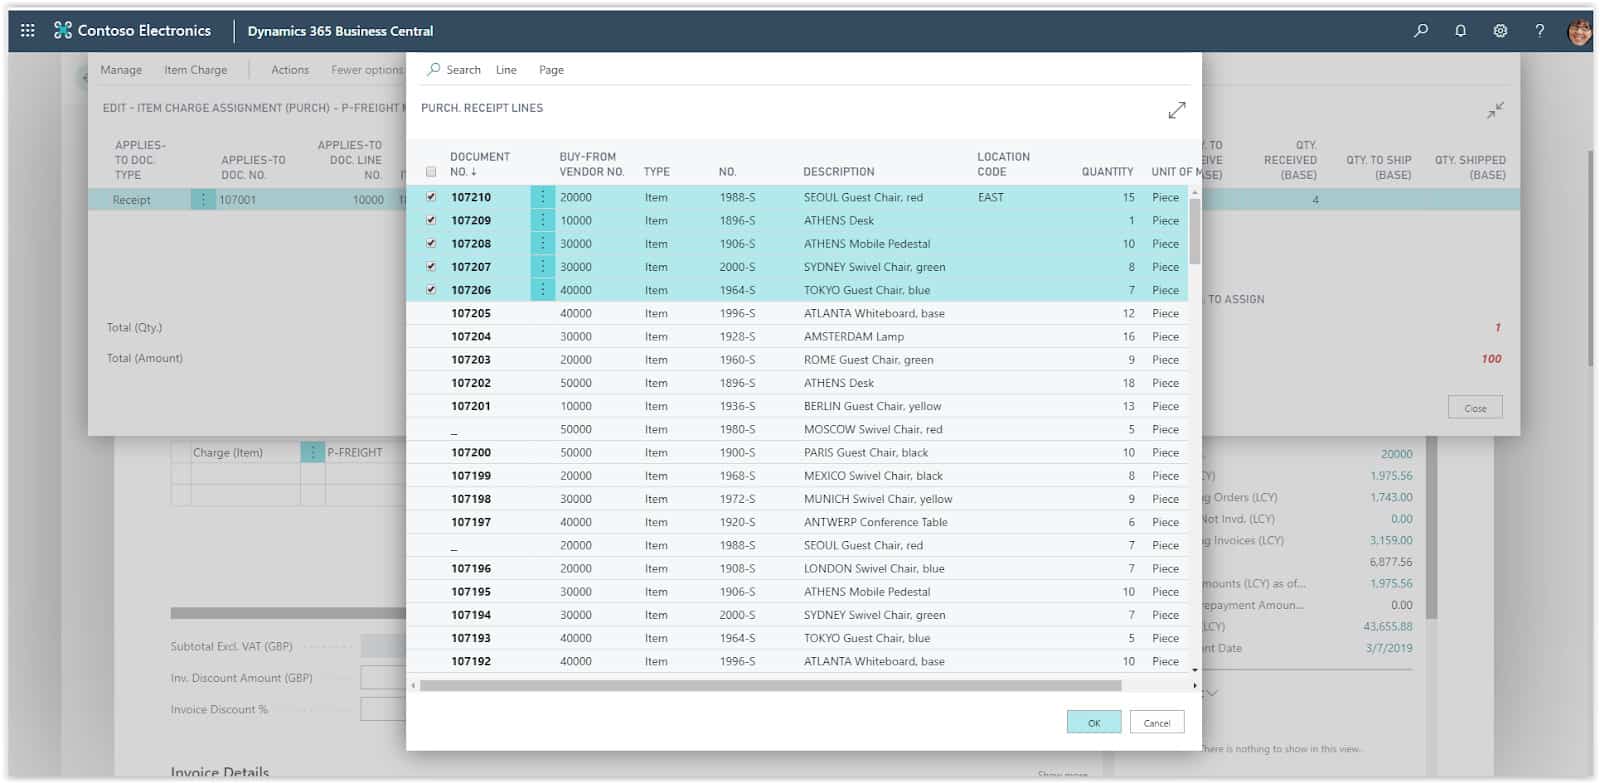1600x783 pixels.
Task: Open the Location Code column header menu
Action: (1003, 164)
